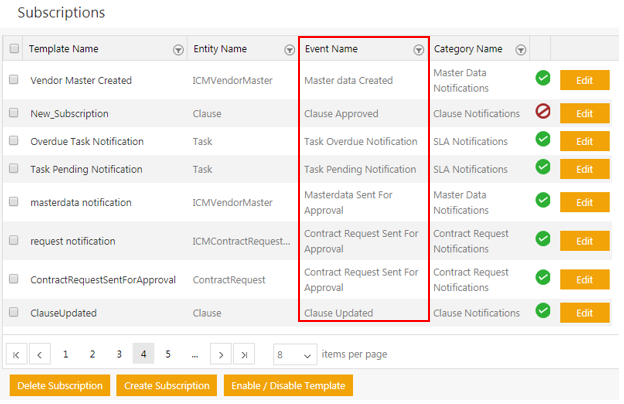Click the Event Name column filter icon

pos(418,49)
